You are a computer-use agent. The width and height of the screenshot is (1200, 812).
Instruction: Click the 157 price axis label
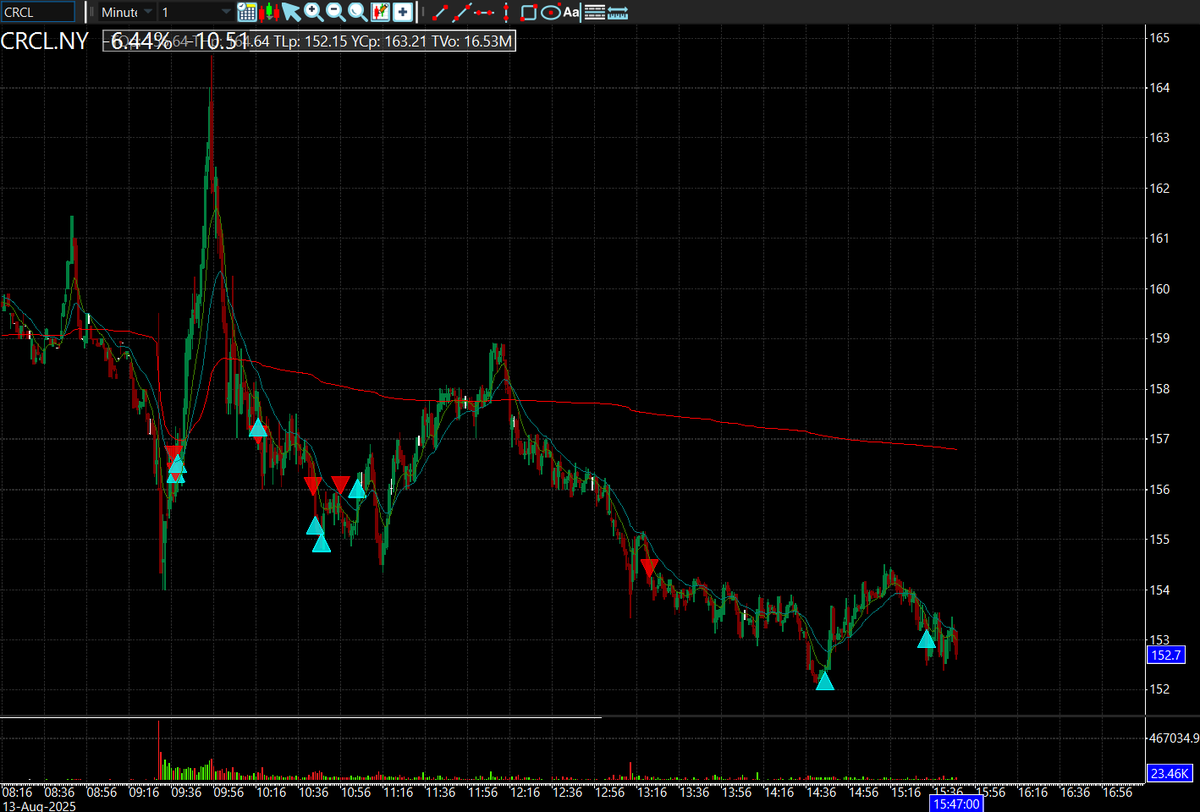[x=1160, y=439]
